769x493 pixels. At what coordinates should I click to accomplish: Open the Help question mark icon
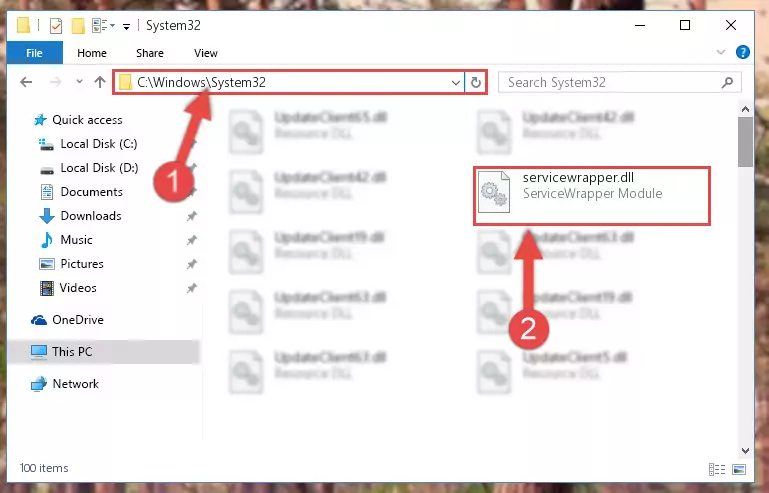pos(743,52)
